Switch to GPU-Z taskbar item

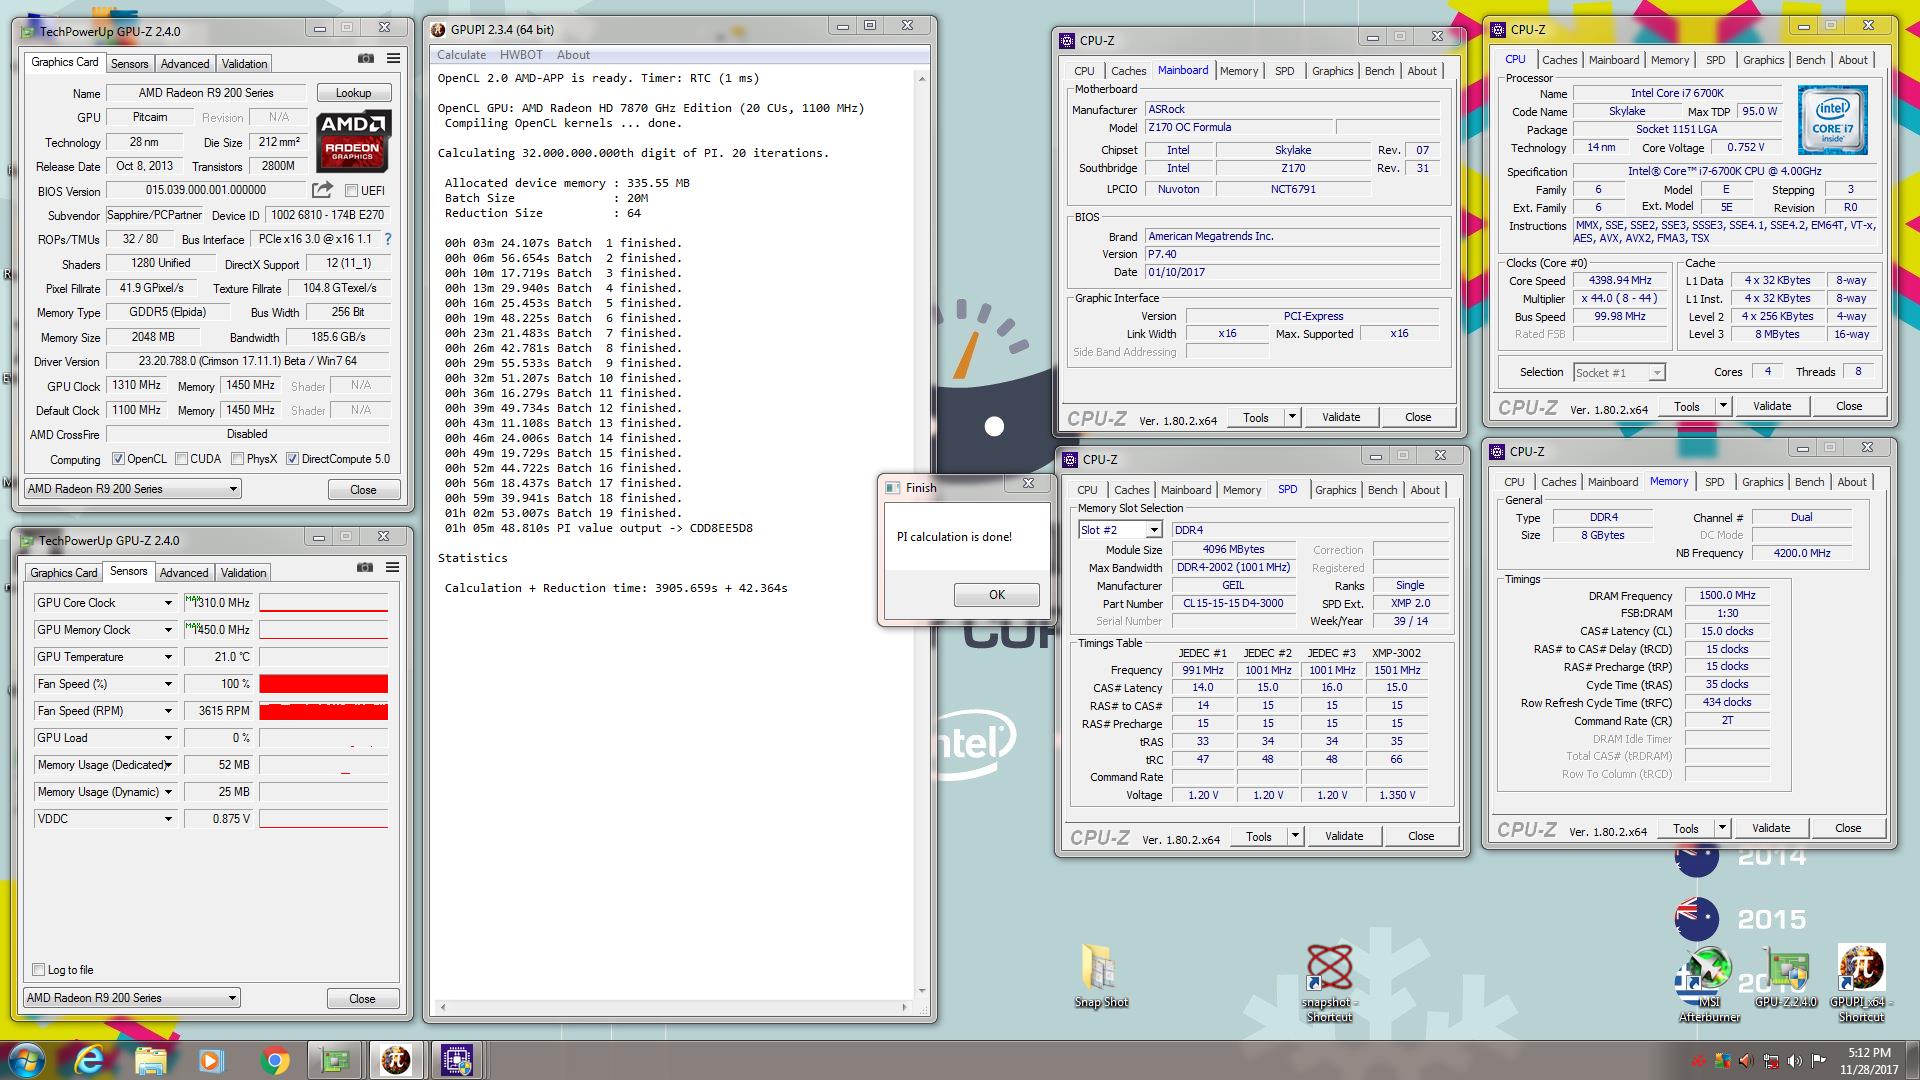coord(334,1060)
